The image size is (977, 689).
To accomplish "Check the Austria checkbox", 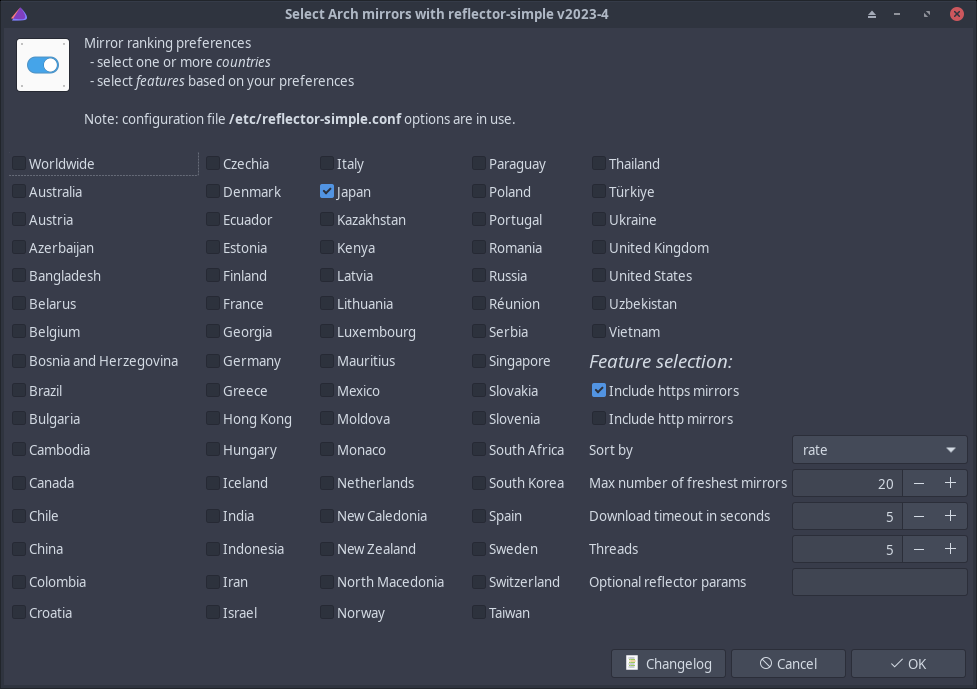I will 19,219.
